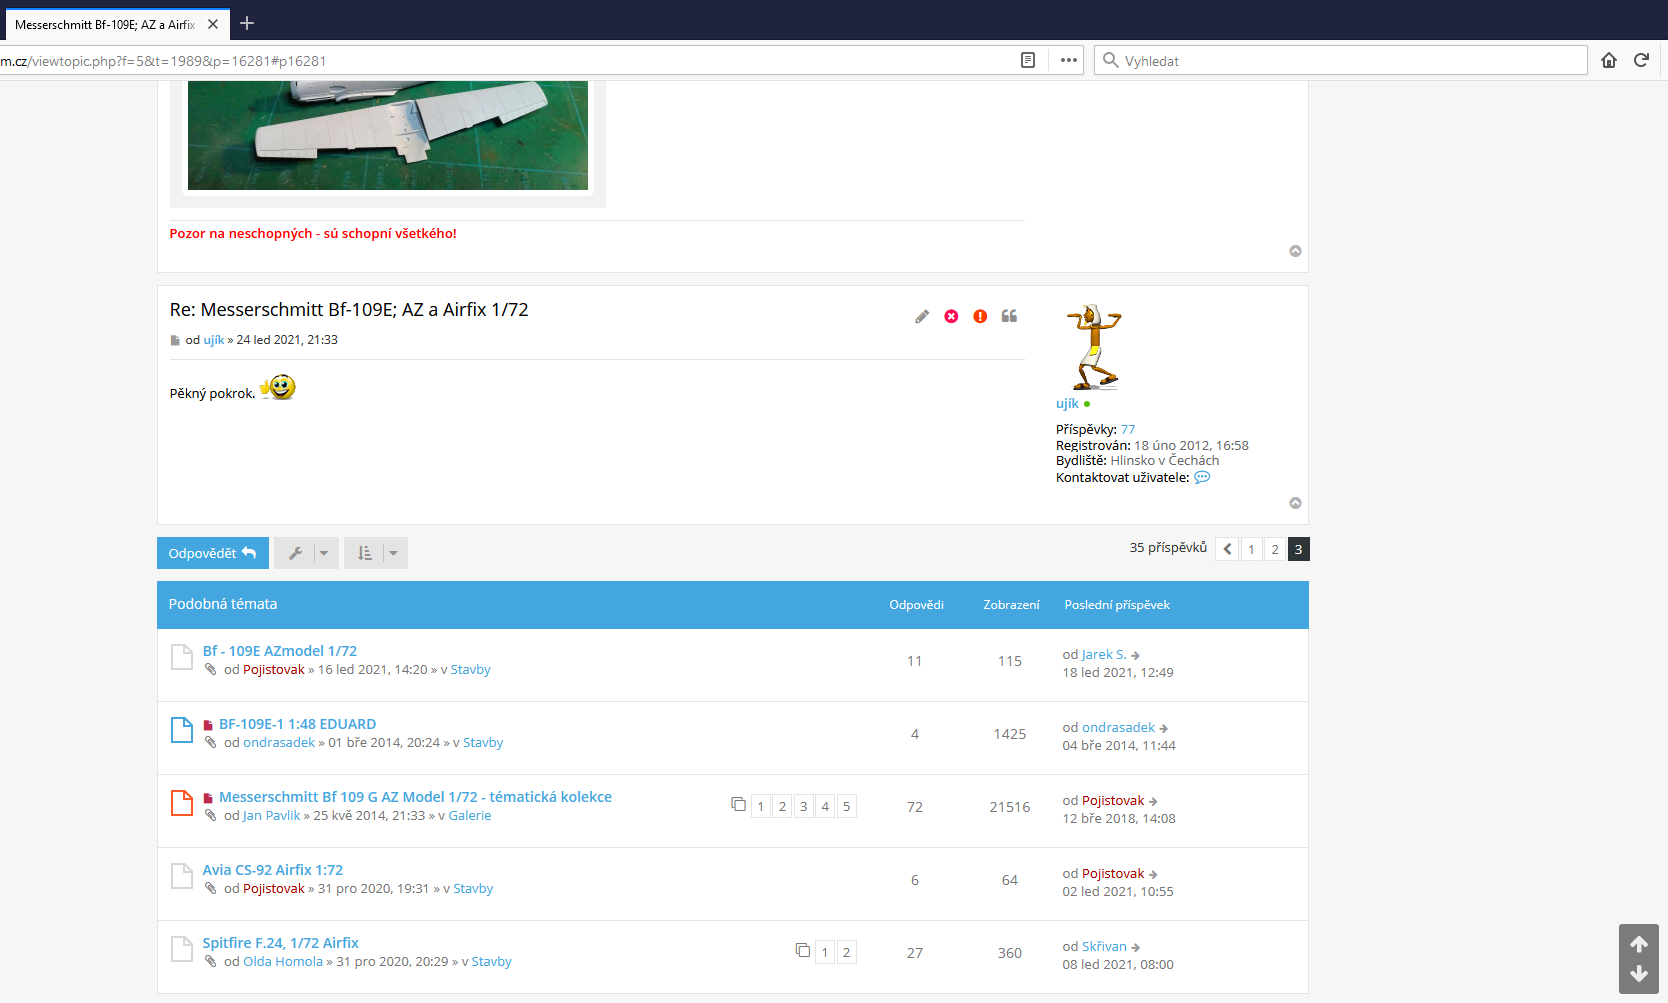Open the topic tools wrench dropdown
This screenshot has height=1003, width=1668.
tap(306, 553)
